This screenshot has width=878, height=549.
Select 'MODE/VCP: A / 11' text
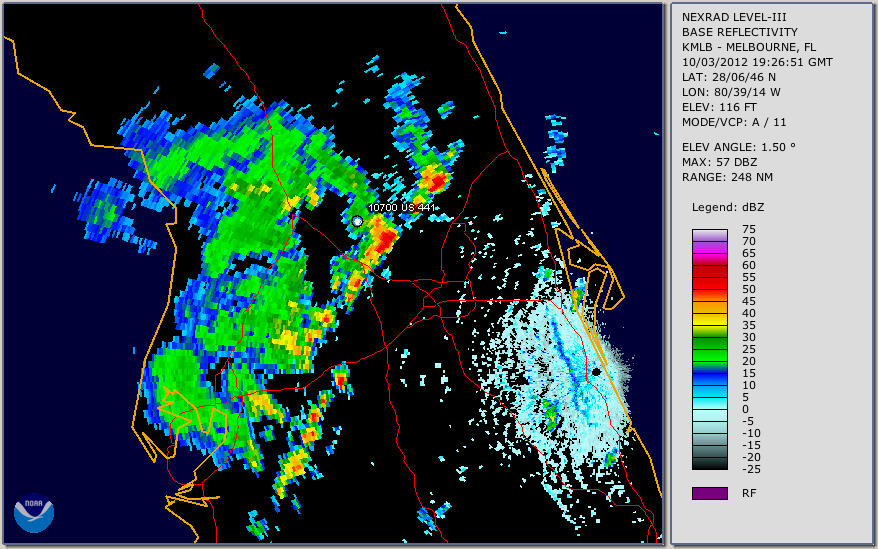coord(733,122)
